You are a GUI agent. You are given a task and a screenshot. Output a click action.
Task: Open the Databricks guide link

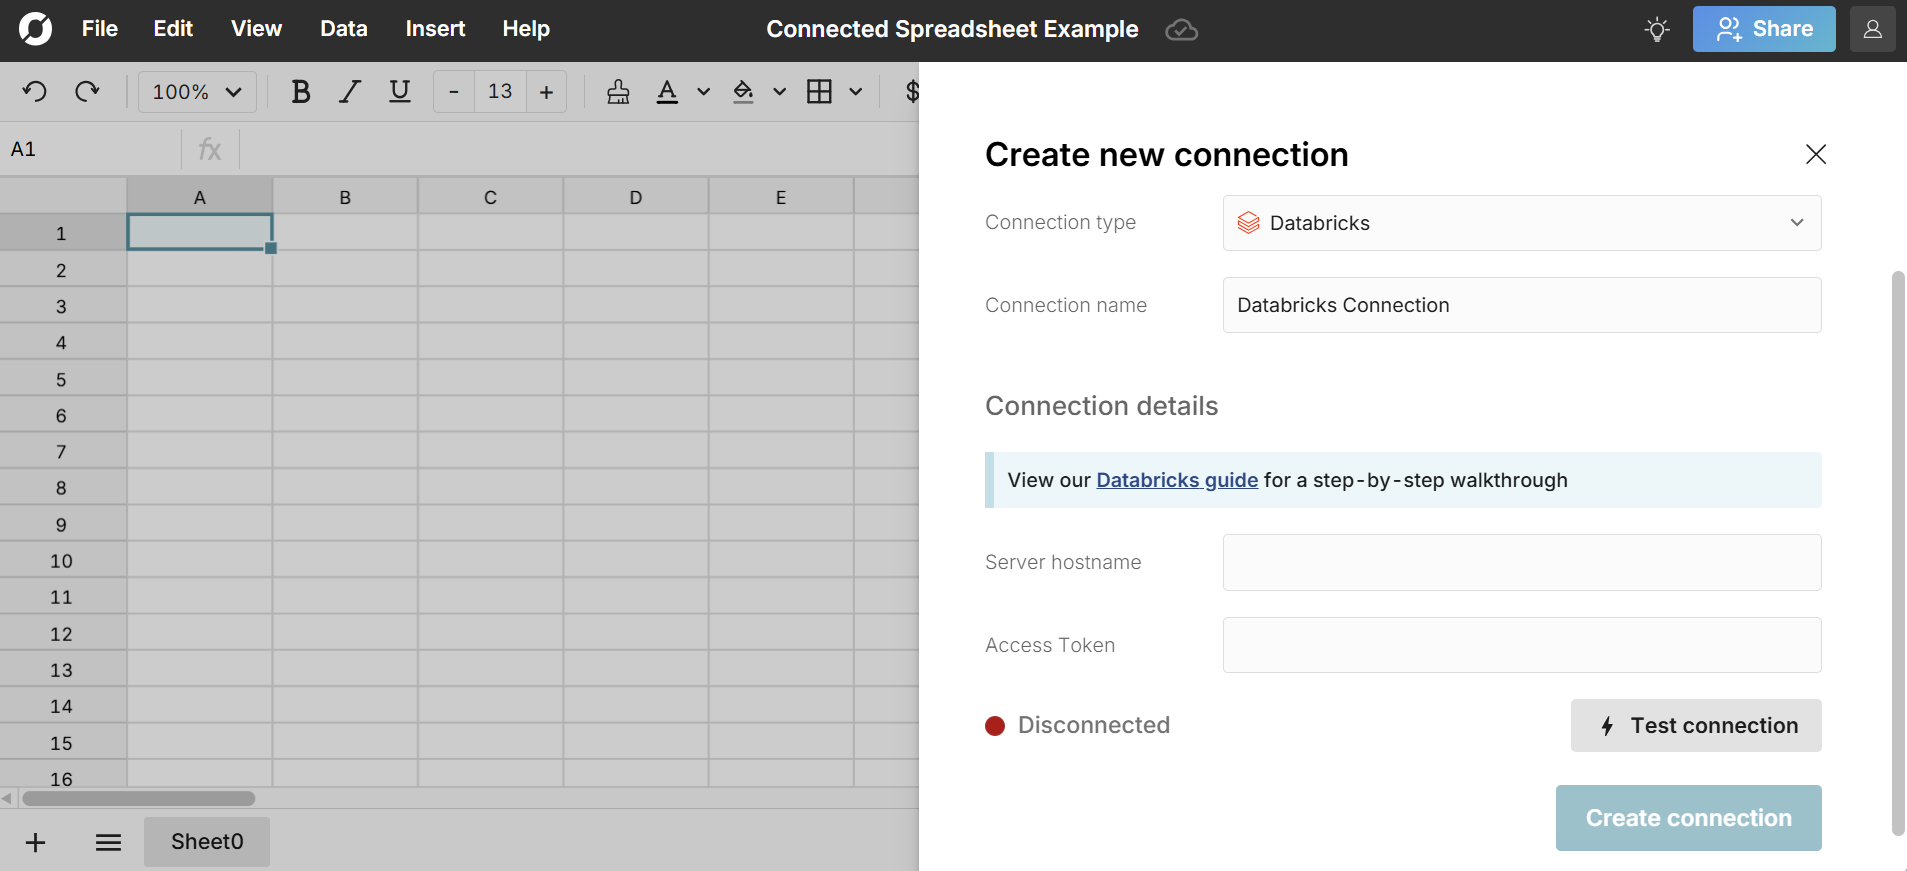coord(1176,480)
